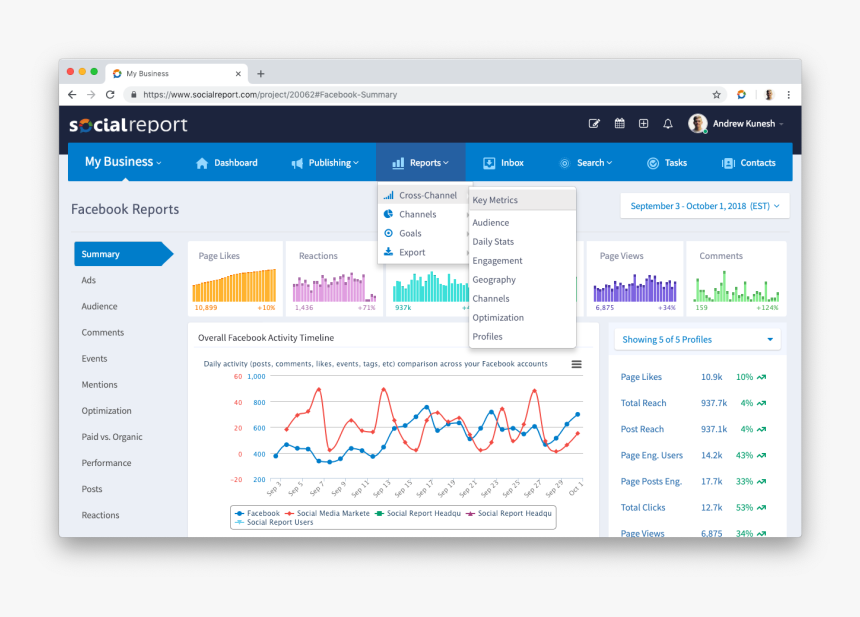Open the date range September 3 - October 1 selector
Viewport: 860px width, 617px height.
pyautogui.click(x=705, y=206)
